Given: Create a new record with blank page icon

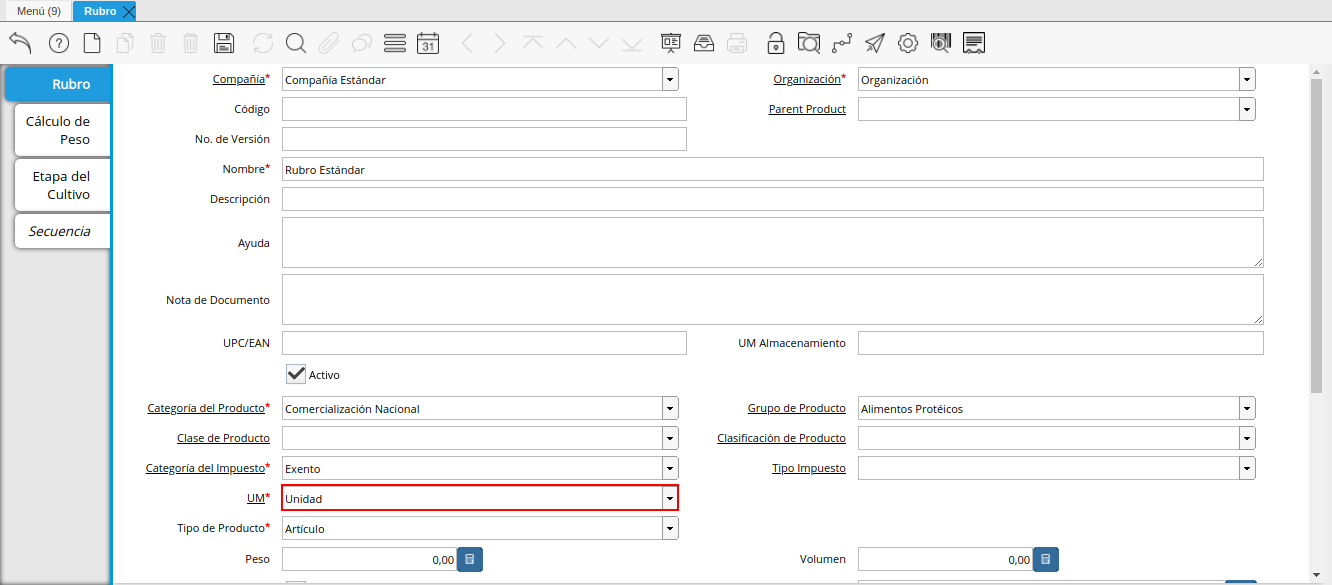Looking at the screenshot, I should pos(91,43).
